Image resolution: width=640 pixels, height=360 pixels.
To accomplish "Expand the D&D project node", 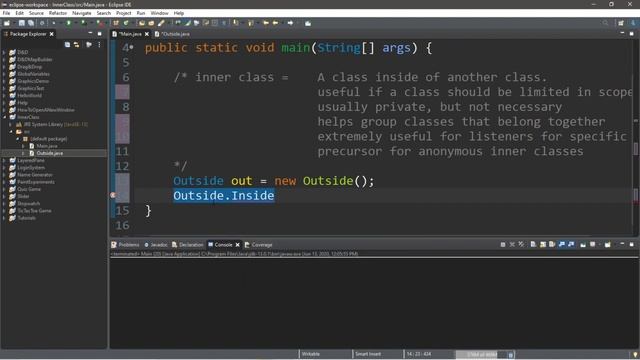I will coord(4,52).
